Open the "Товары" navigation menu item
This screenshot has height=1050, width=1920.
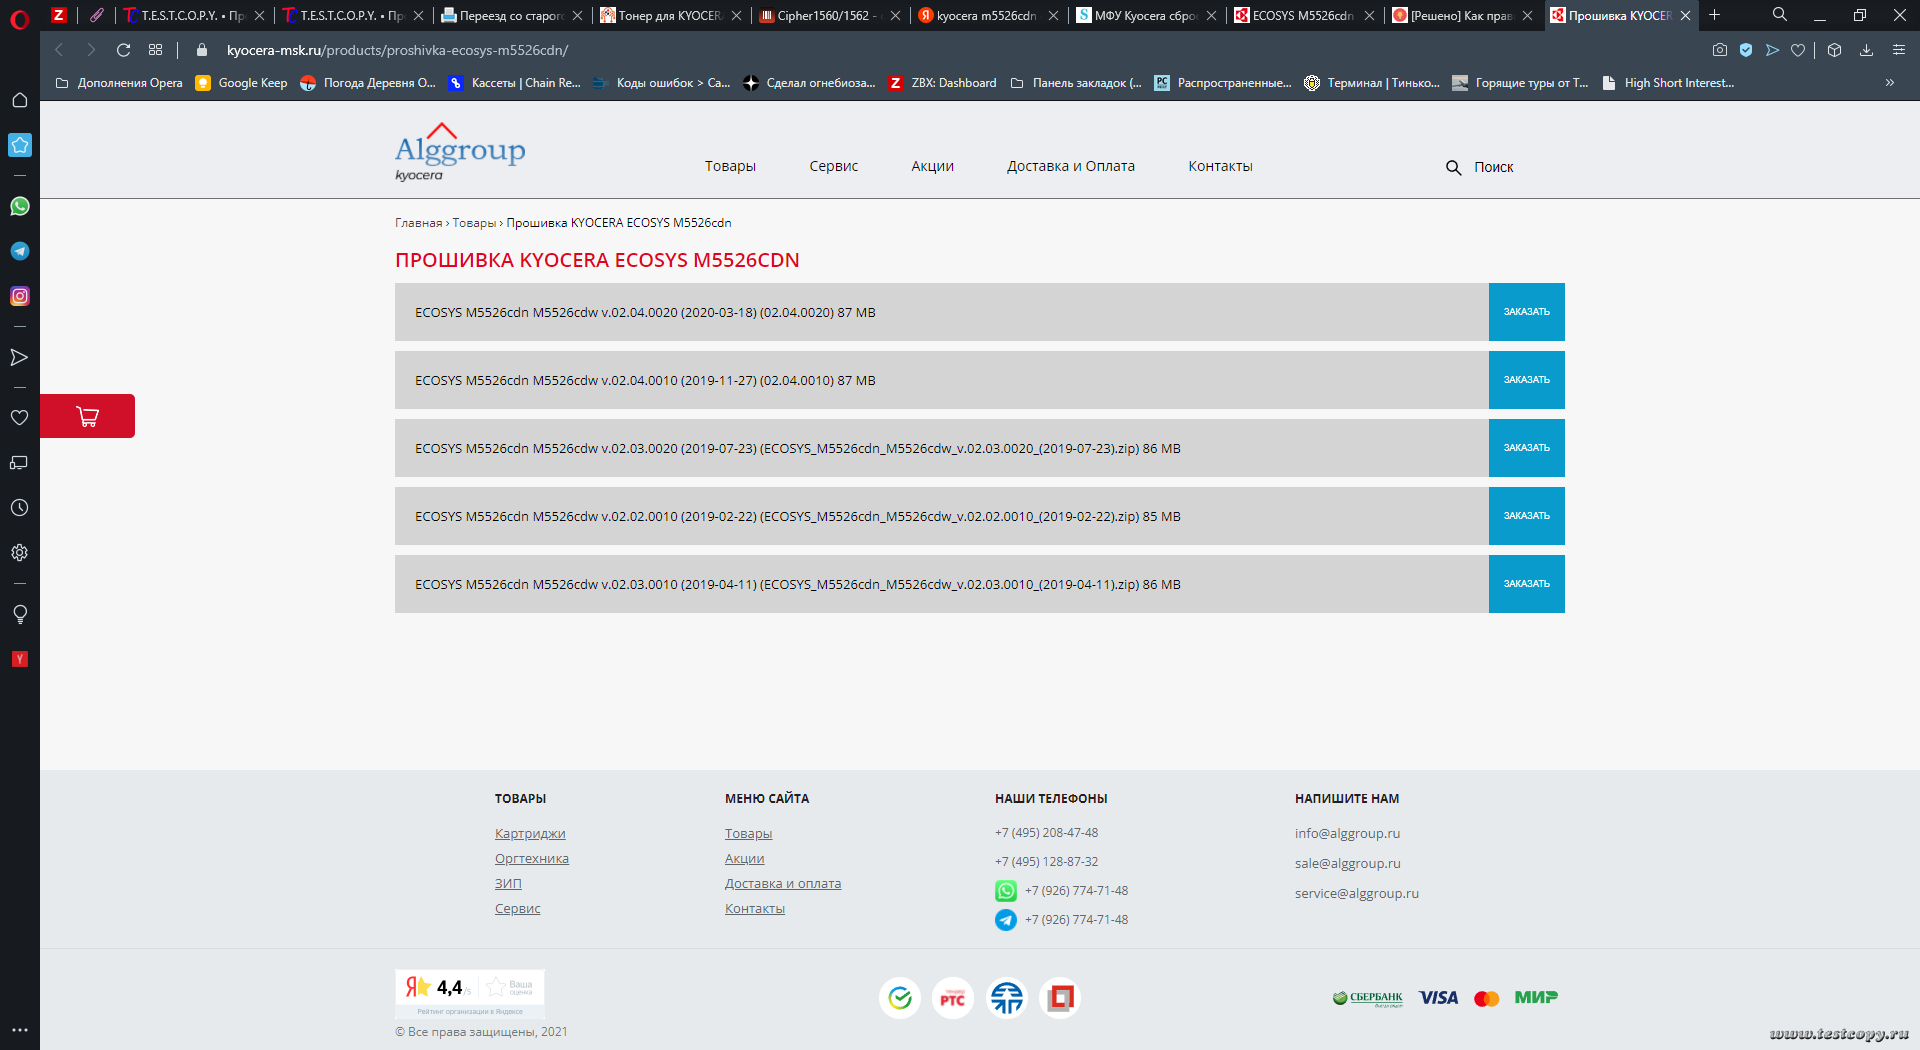730,166
